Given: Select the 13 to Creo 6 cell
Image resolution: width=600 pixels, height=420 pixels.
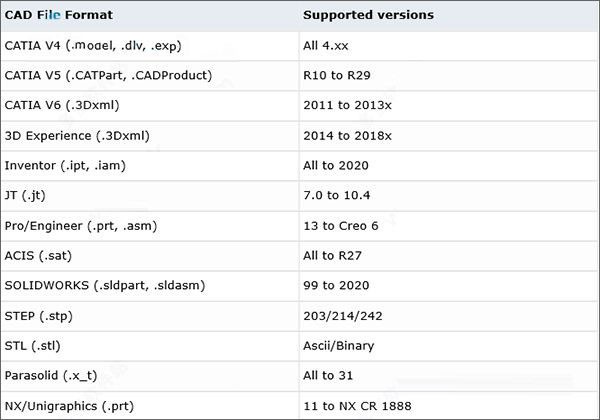Looking at the screenshot, I should point(343,225).
